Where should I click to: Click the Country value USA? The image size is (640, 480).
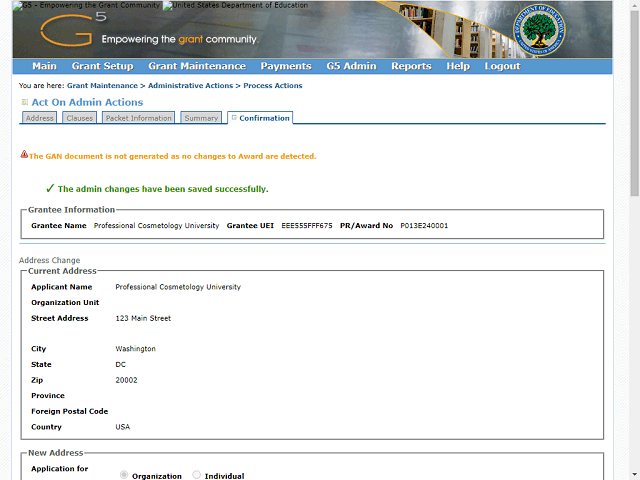122,427
